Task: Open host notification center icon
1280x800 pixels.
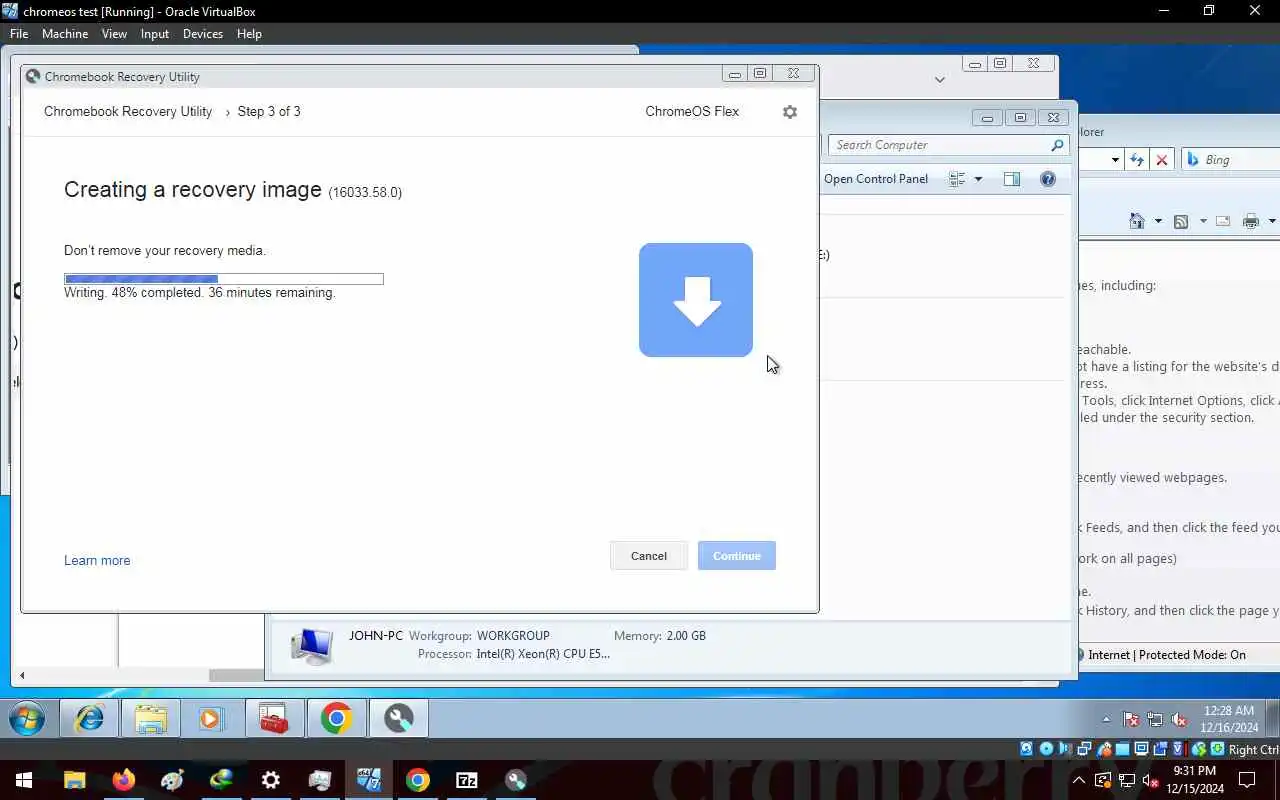Action: tap(1247, 780)
